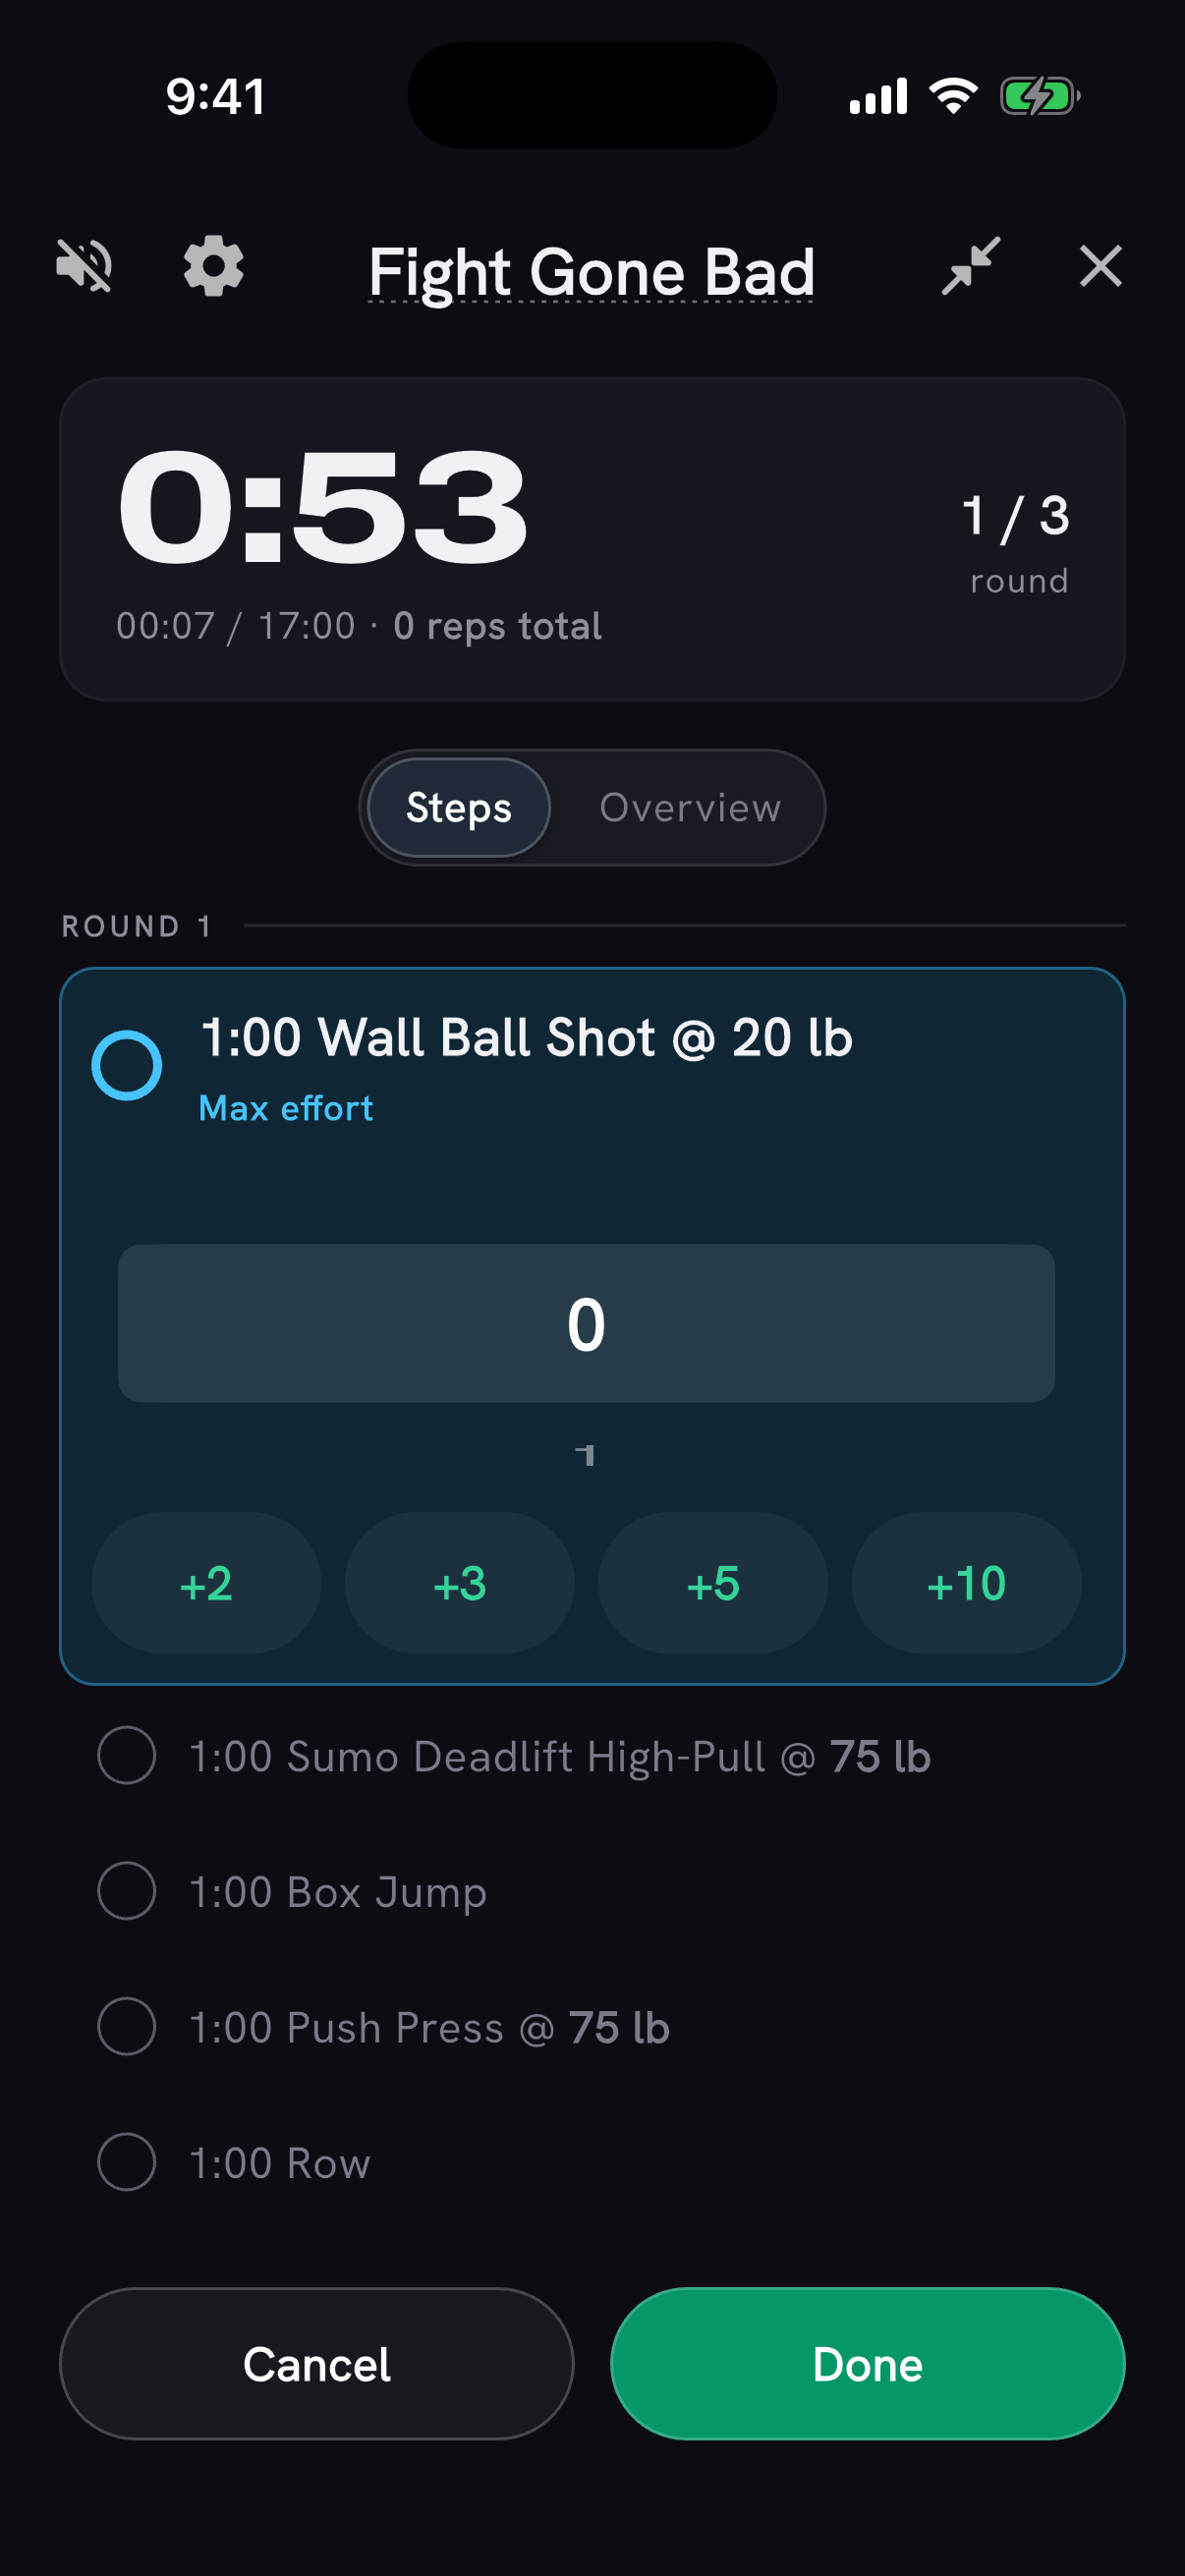1185x2576 pixels.
Task: Add 3 reps with +3 button
Action: [x=460, y=1583]
